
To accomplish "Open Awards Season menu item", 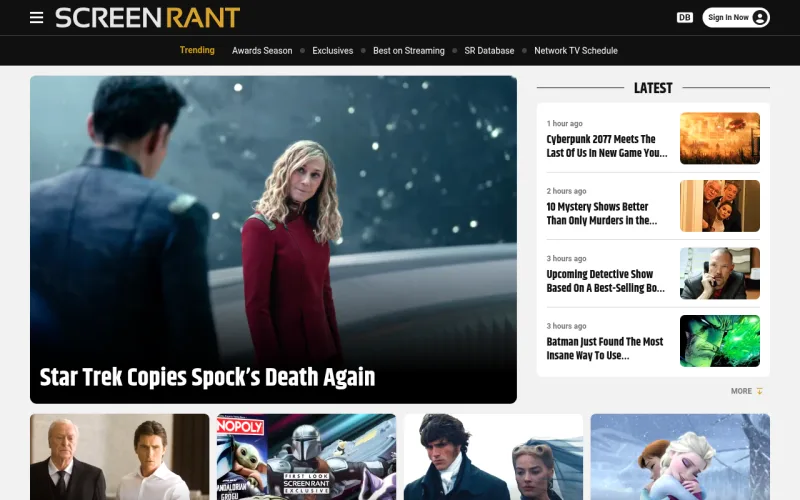I will [x=262, y=51].
